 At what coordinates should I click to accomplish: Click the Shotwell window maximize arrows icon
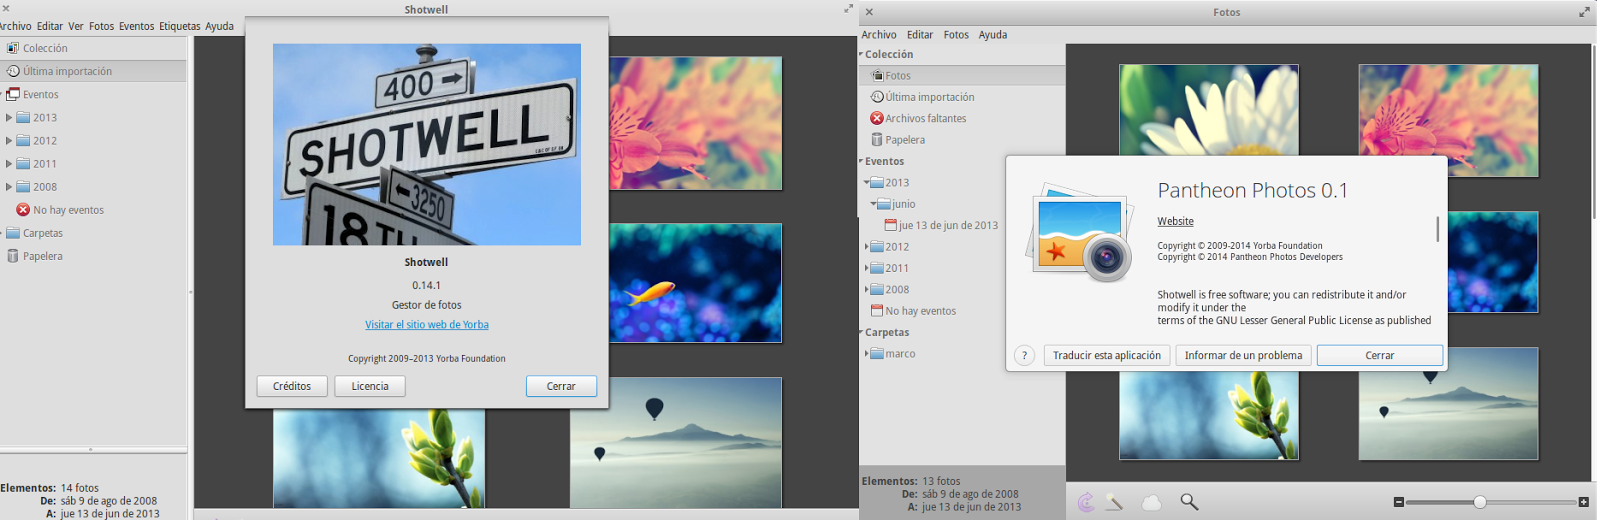pos(849,9)
